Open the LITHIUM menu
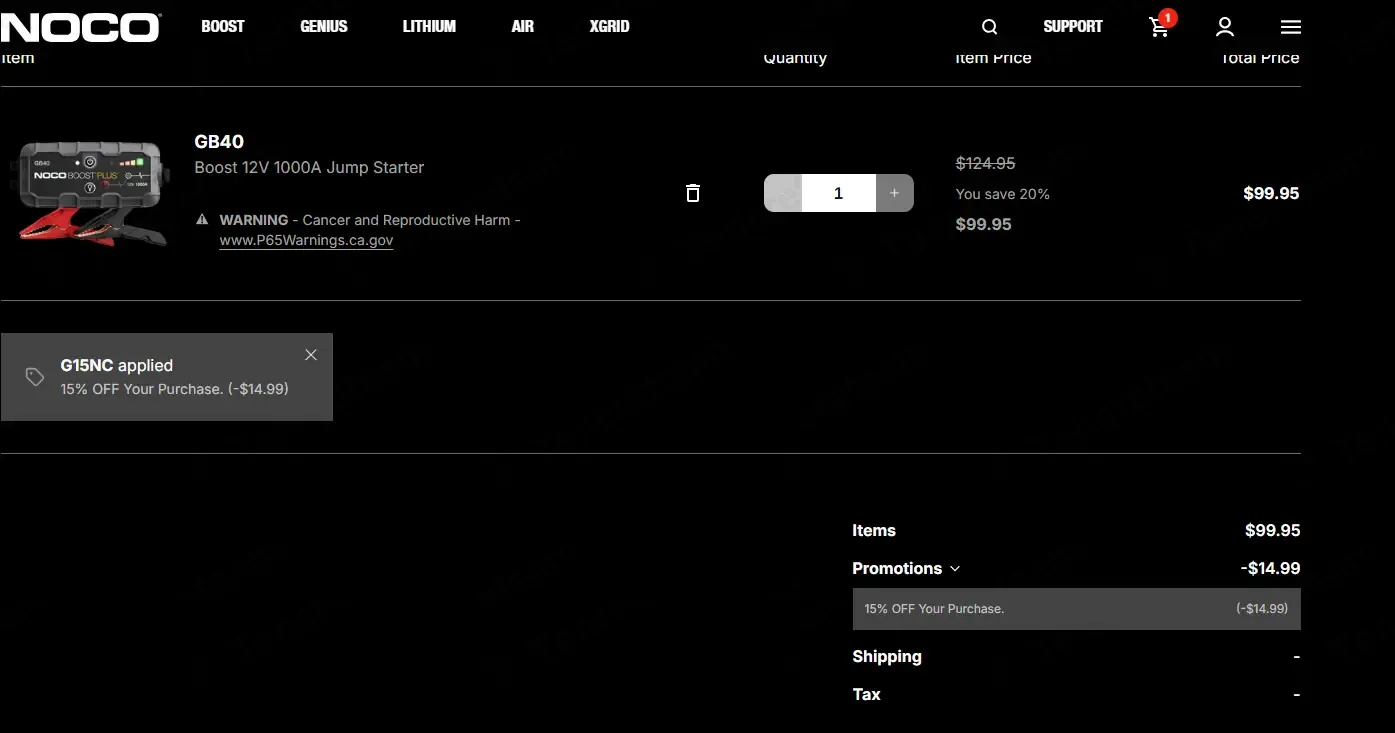1395x733 pixels. [x=429, y=27]
